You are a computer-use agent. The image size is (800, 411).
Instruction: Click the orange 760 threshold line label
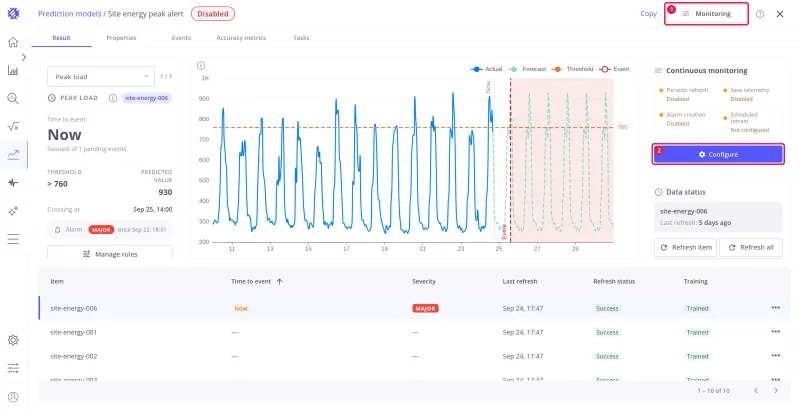tap(622, 127)
